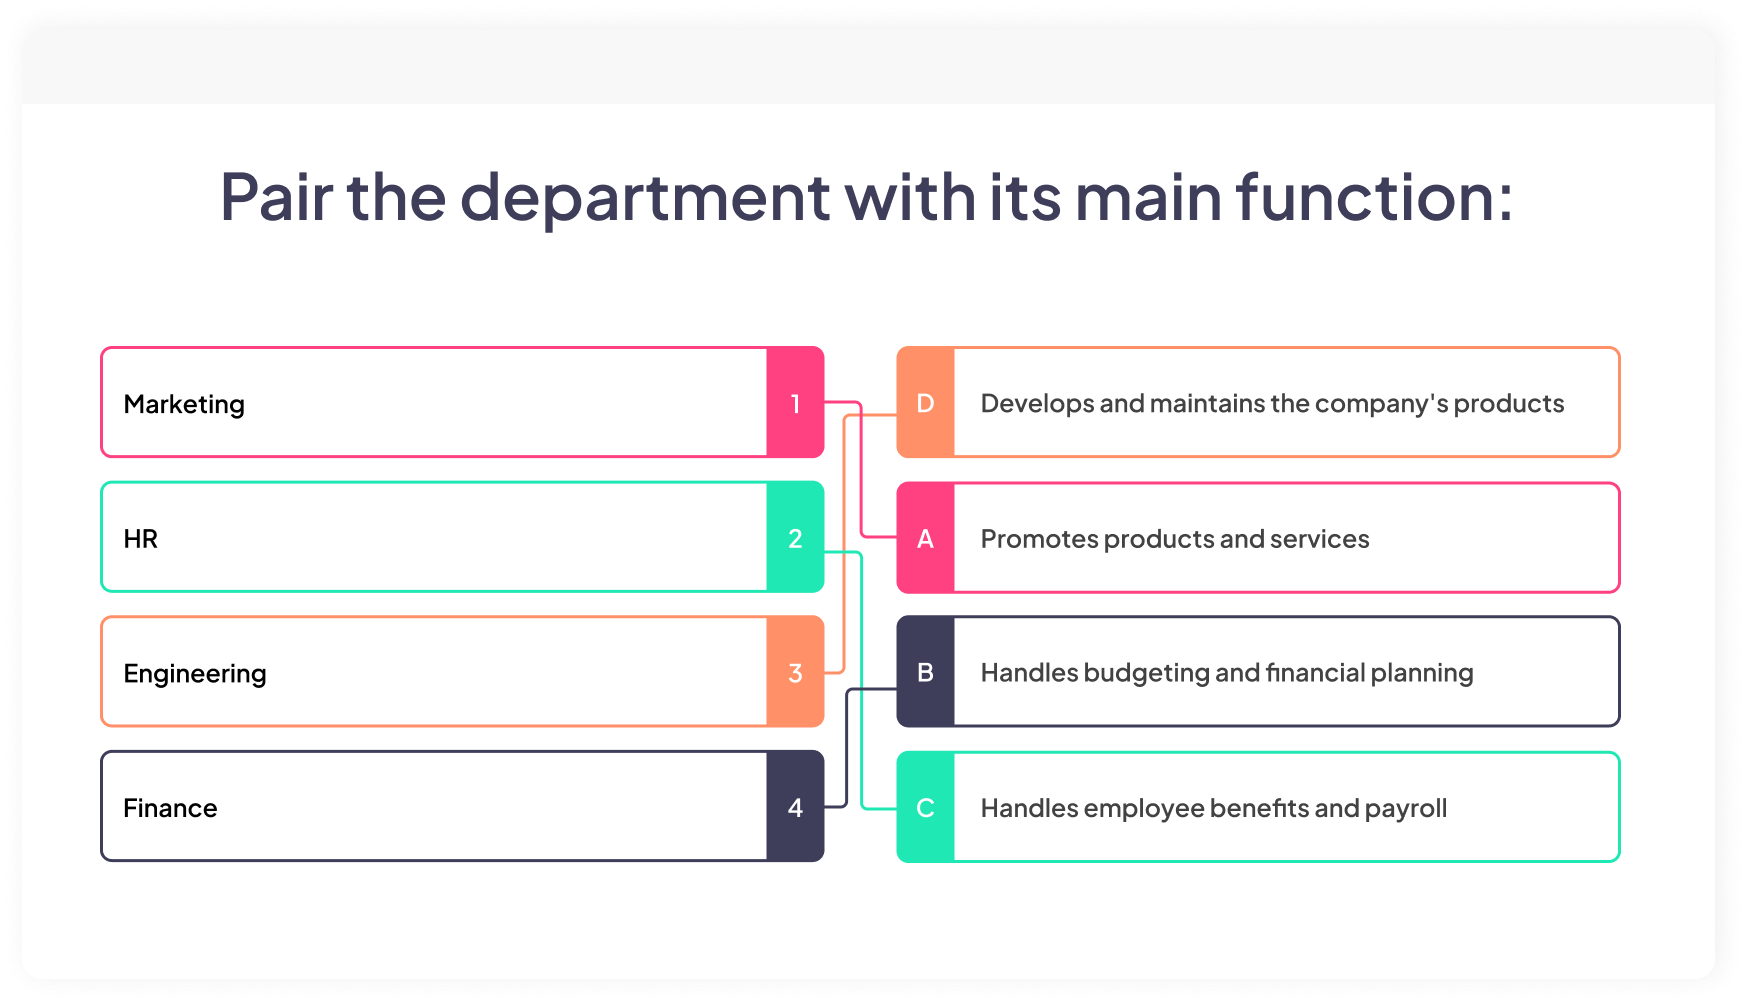
Task: Click the pink letter A badge
Action: pyautogui.click(x=925, y=537)
